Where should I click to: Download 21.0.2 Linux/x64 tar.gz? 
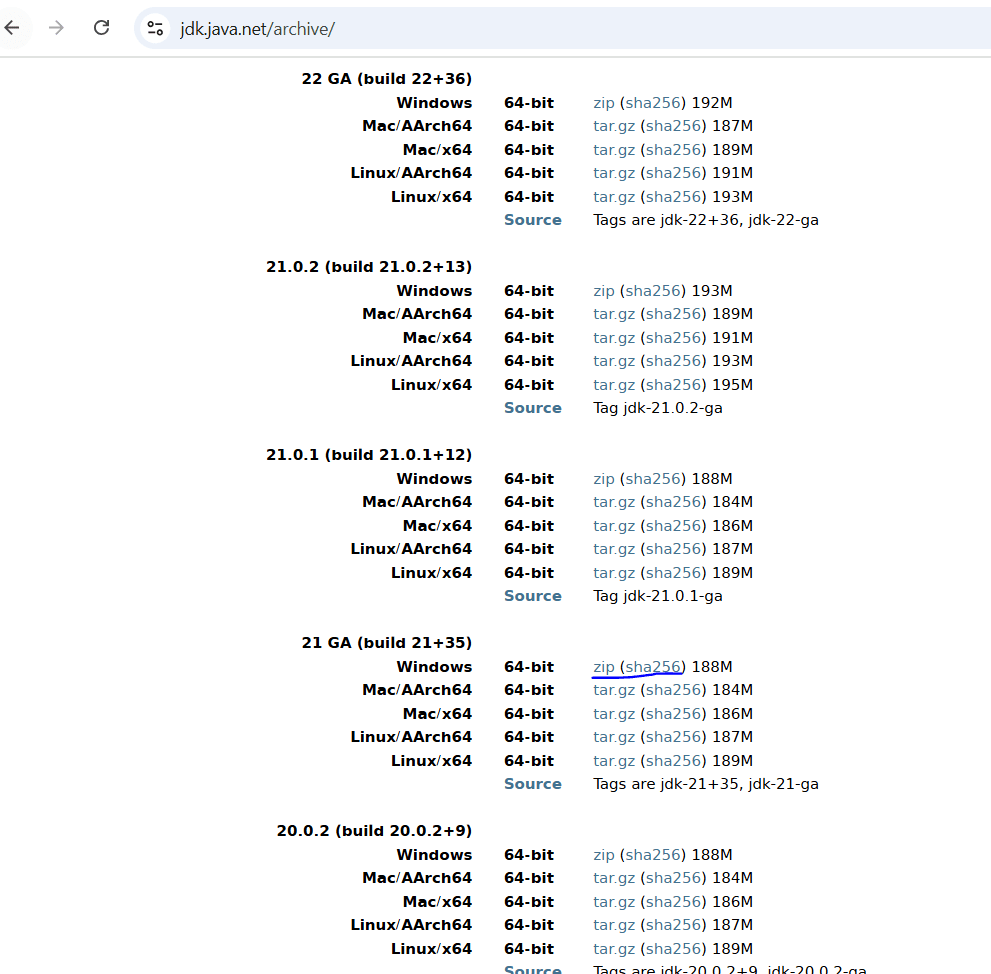click(614, 385)
